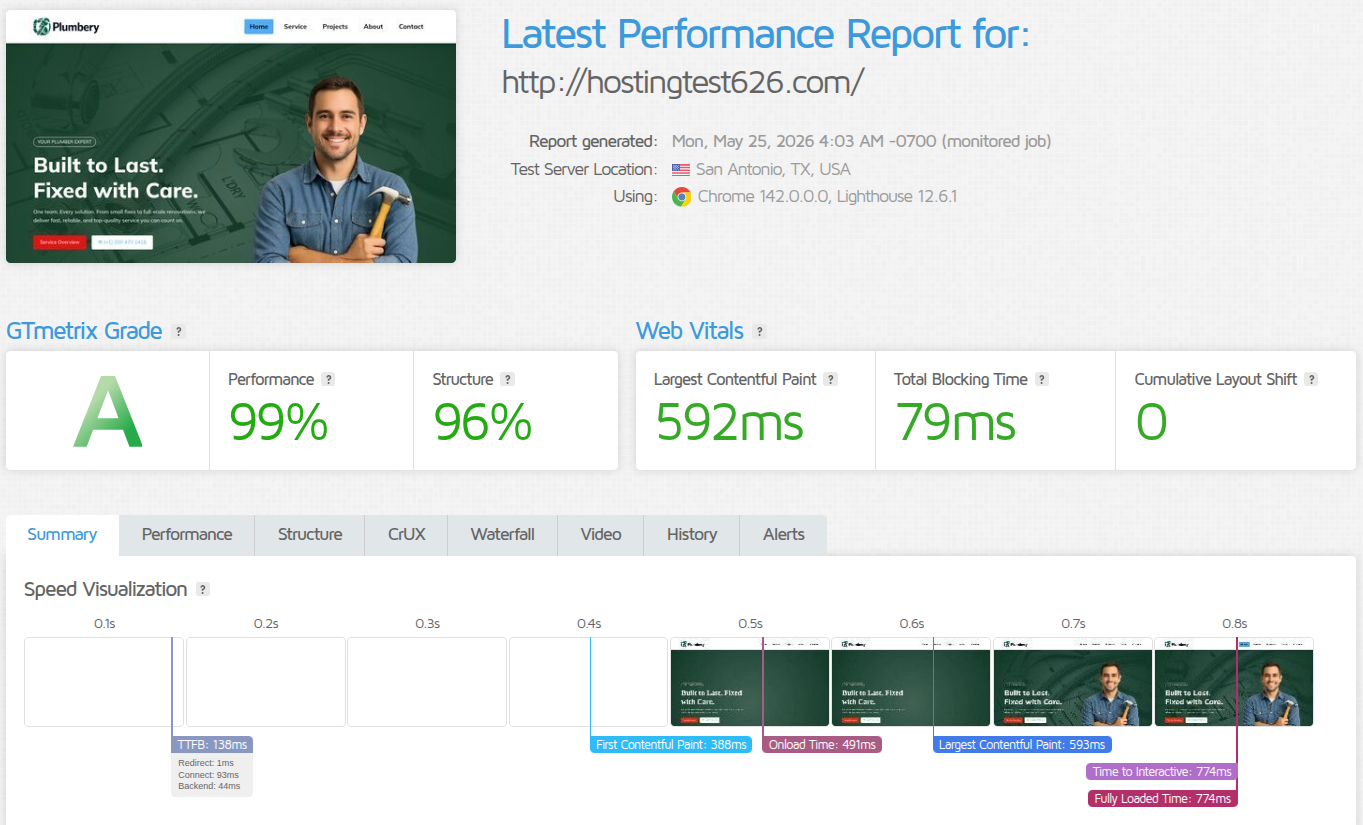Image resolution: width=1363 pixels, height=825 pixels.
Task: Click Total Blocking Time help icon
Action: tap(1042, 380)
